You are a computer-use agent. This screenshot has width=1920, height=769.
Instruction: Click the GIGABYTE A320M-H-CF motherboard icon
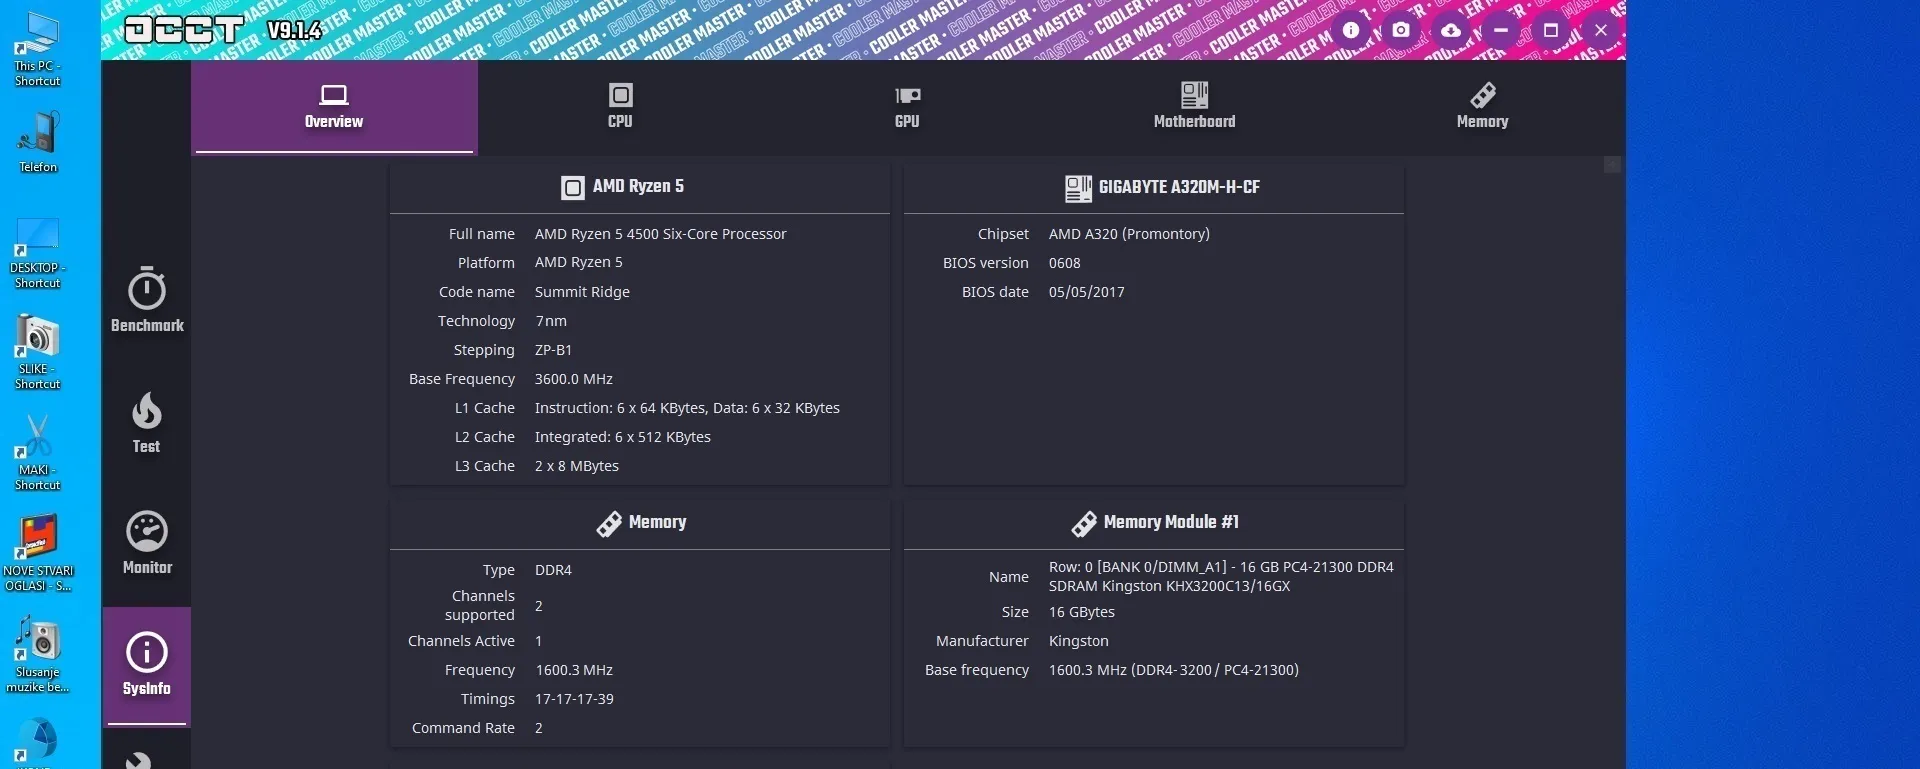tap(1078, 188)
